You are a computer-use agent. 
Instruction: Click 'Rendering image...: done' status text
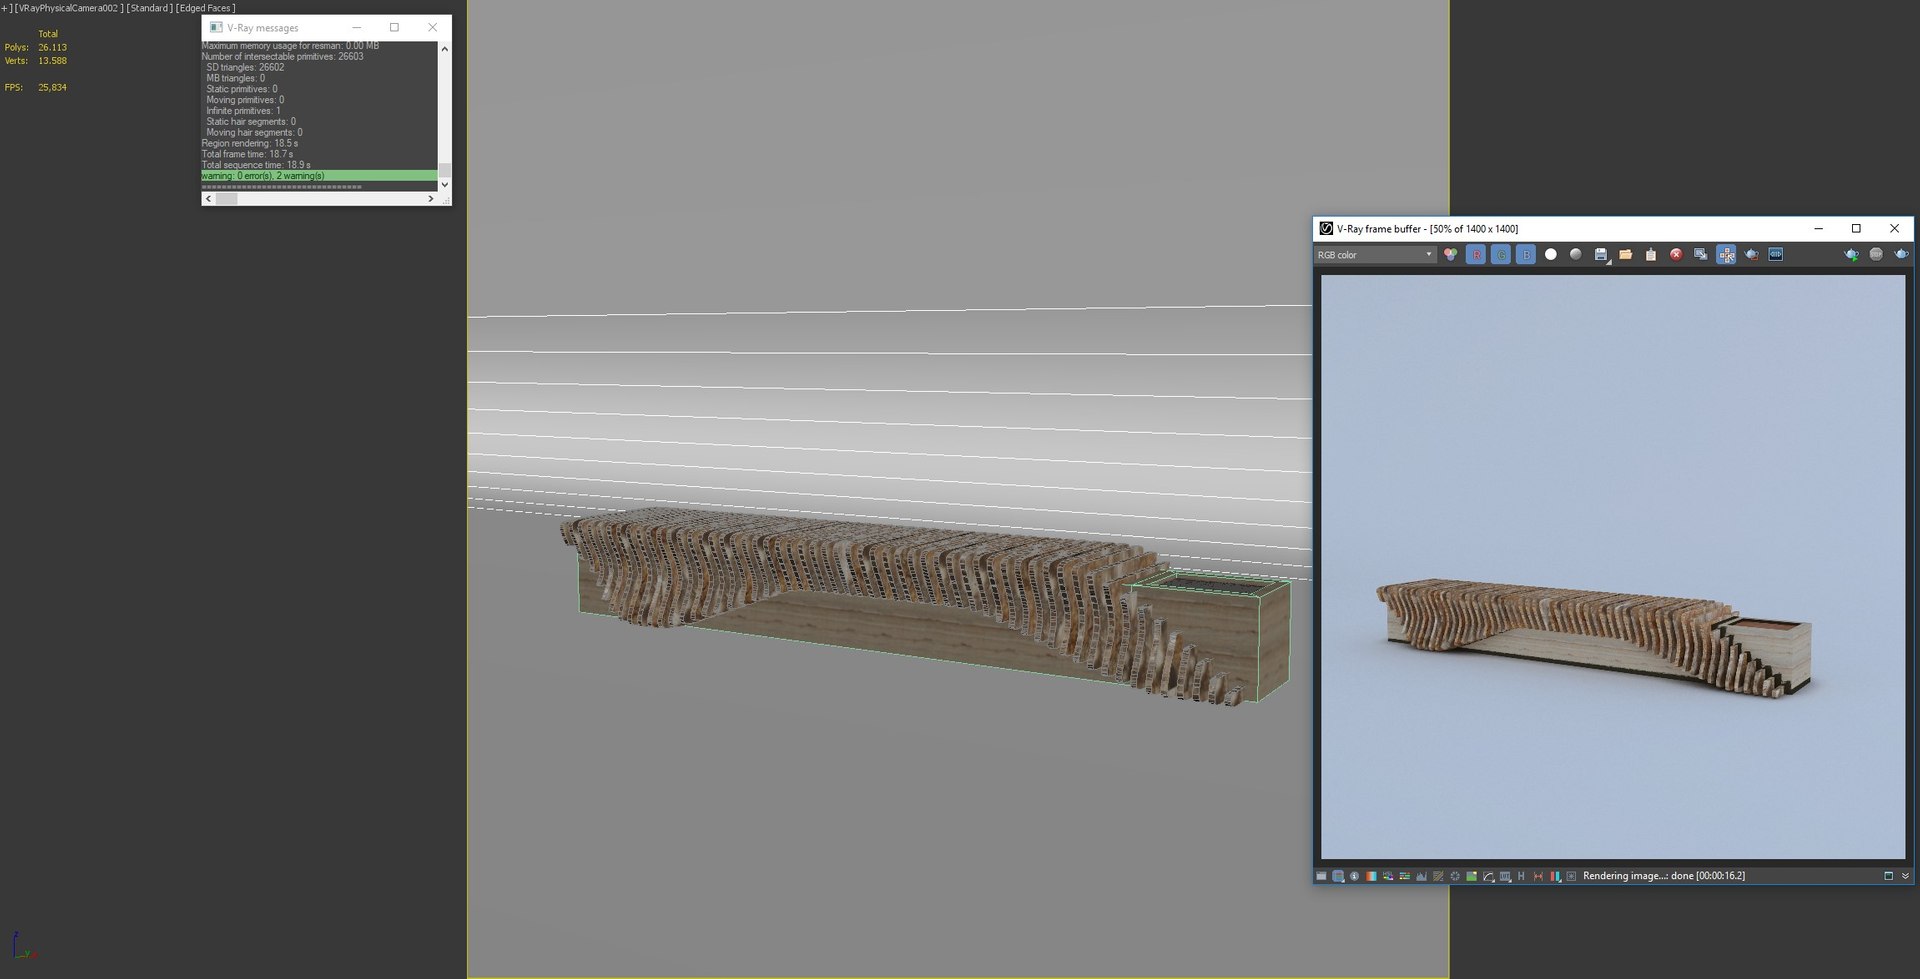pyautogui.click(x=1664, y=876)
